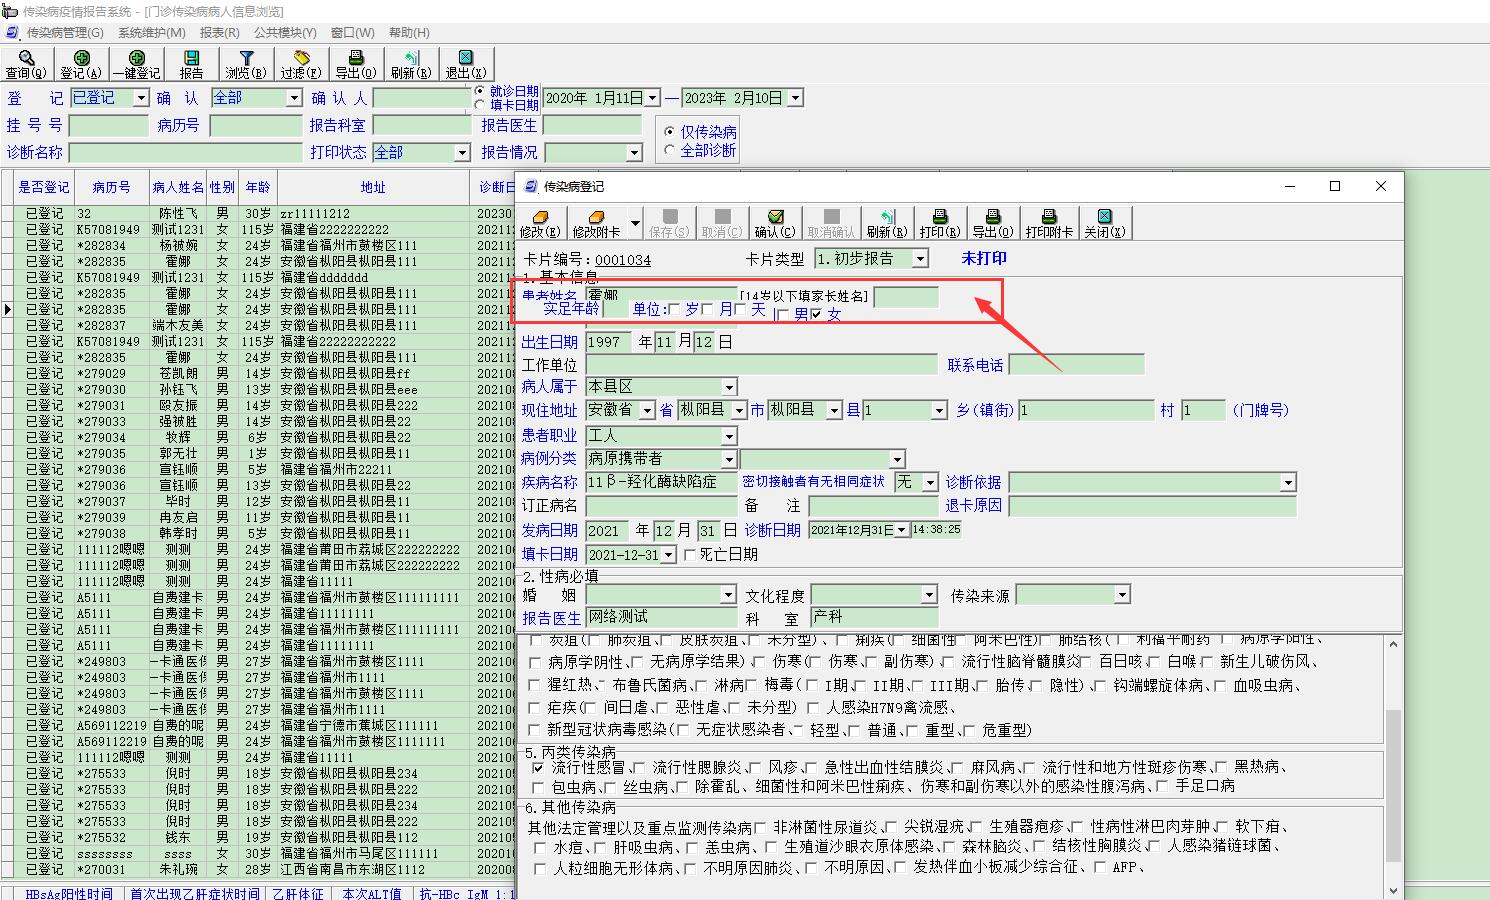Image resolution: width=1490 pixels, height=900 pixels.
Task: Click the 病历号 column header
Action: (x=111, y=188)
